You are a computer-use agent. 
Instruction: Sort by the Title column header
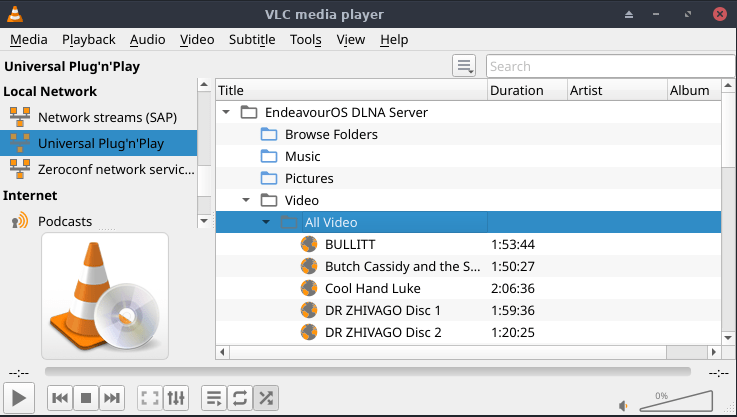(x=352, y=90)
